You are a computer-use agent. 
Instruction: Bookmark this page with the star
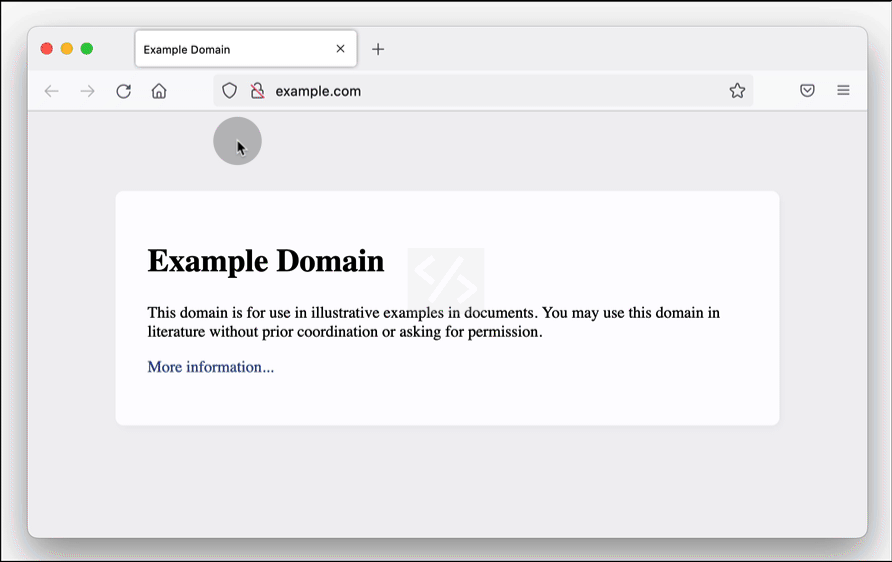(737, 90)
